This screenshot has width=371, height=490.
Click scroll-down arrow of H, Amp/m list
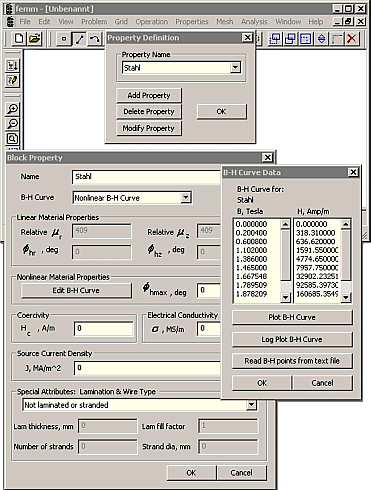(x=346, y=298)
